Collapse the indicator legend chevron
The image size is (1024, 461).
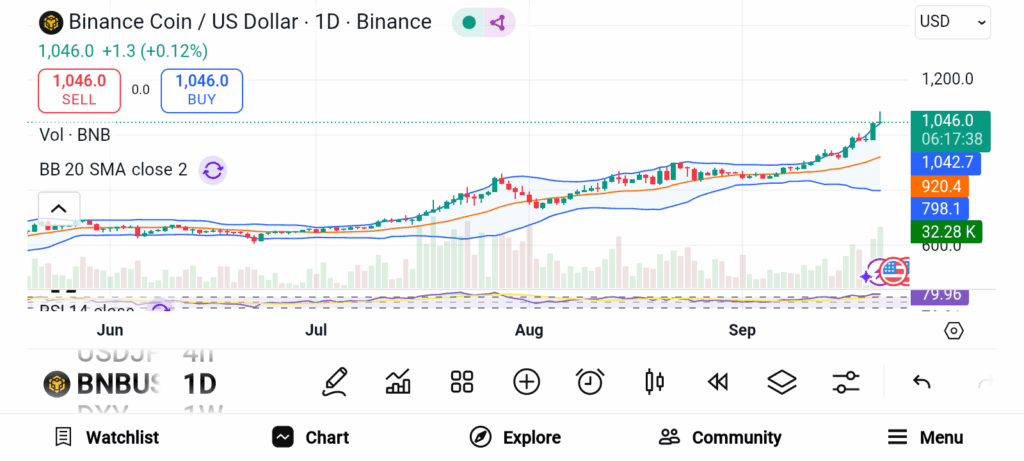point(58,209)
